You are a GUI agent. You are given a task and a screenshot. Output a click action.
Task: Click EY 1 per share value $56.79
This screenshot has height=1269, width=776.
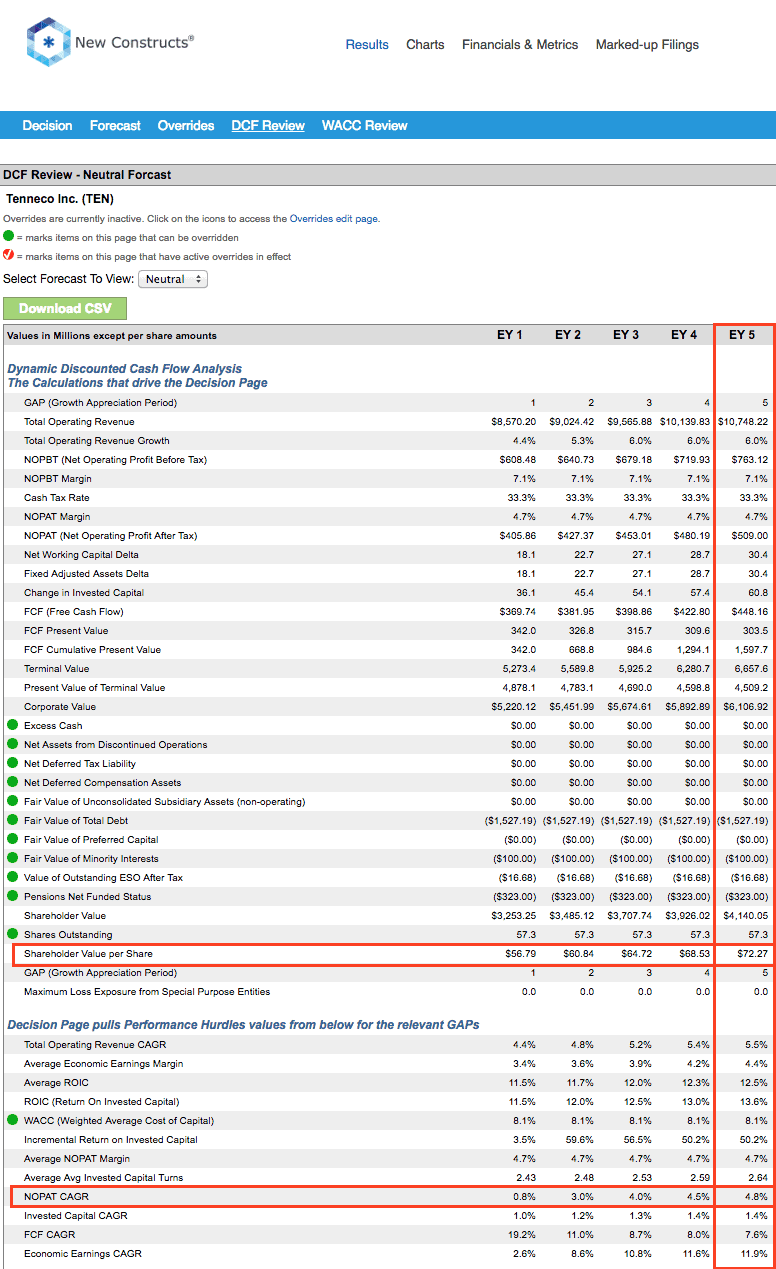click(x=521, y=953)
